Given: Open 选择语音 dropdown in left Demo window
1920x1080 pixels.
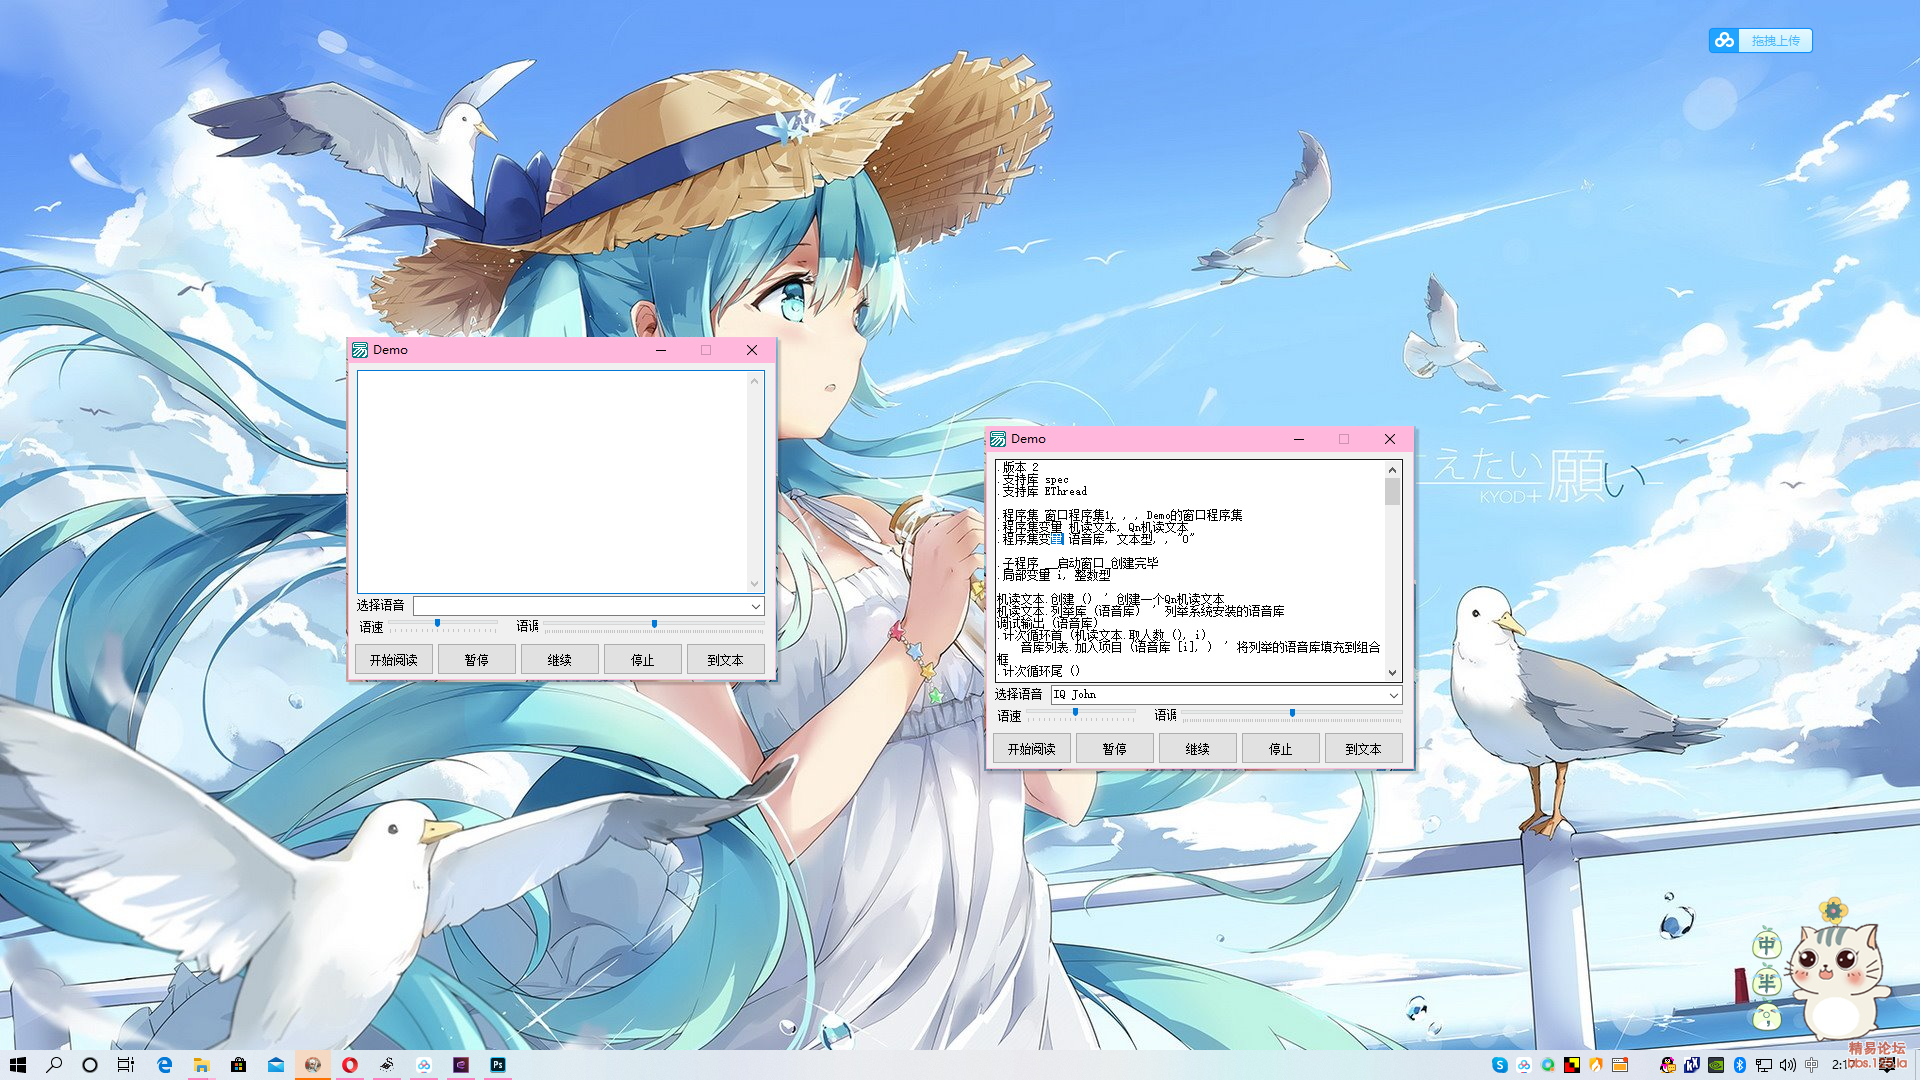Looking at the screenshot, I should [x=589, y=606].
